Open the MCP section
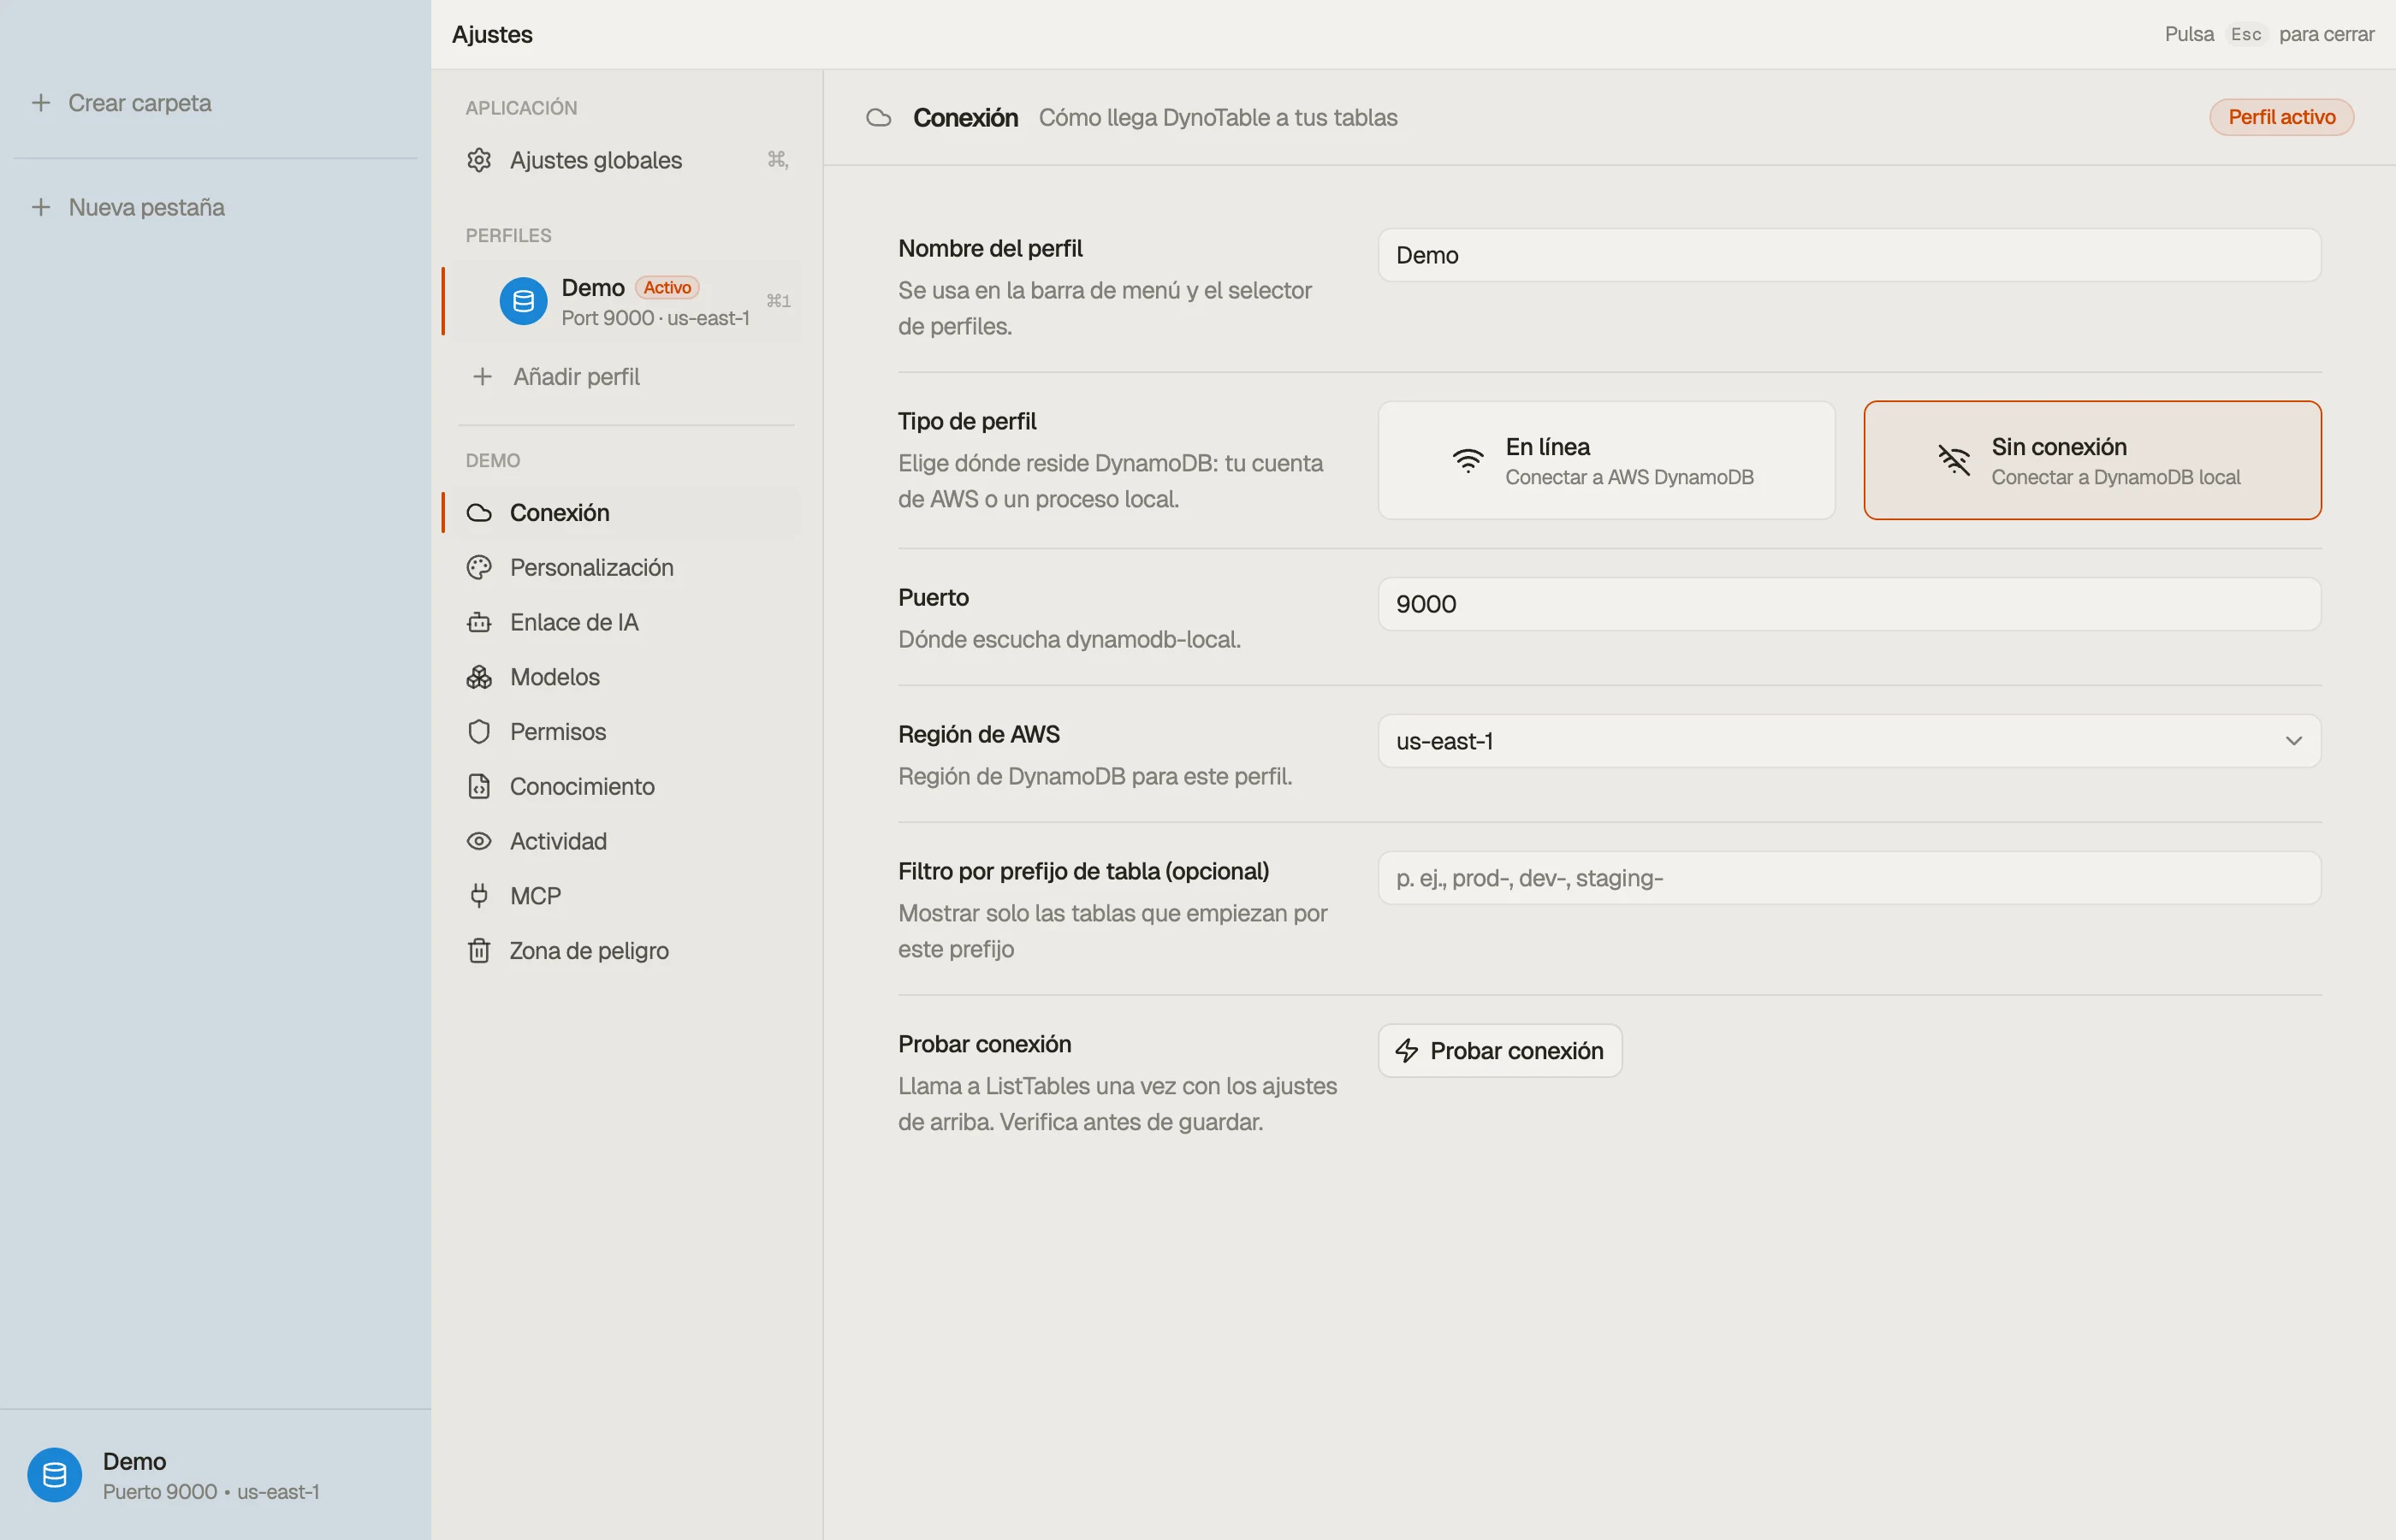Screen dimensions: 2396x1540 point(625,896)
